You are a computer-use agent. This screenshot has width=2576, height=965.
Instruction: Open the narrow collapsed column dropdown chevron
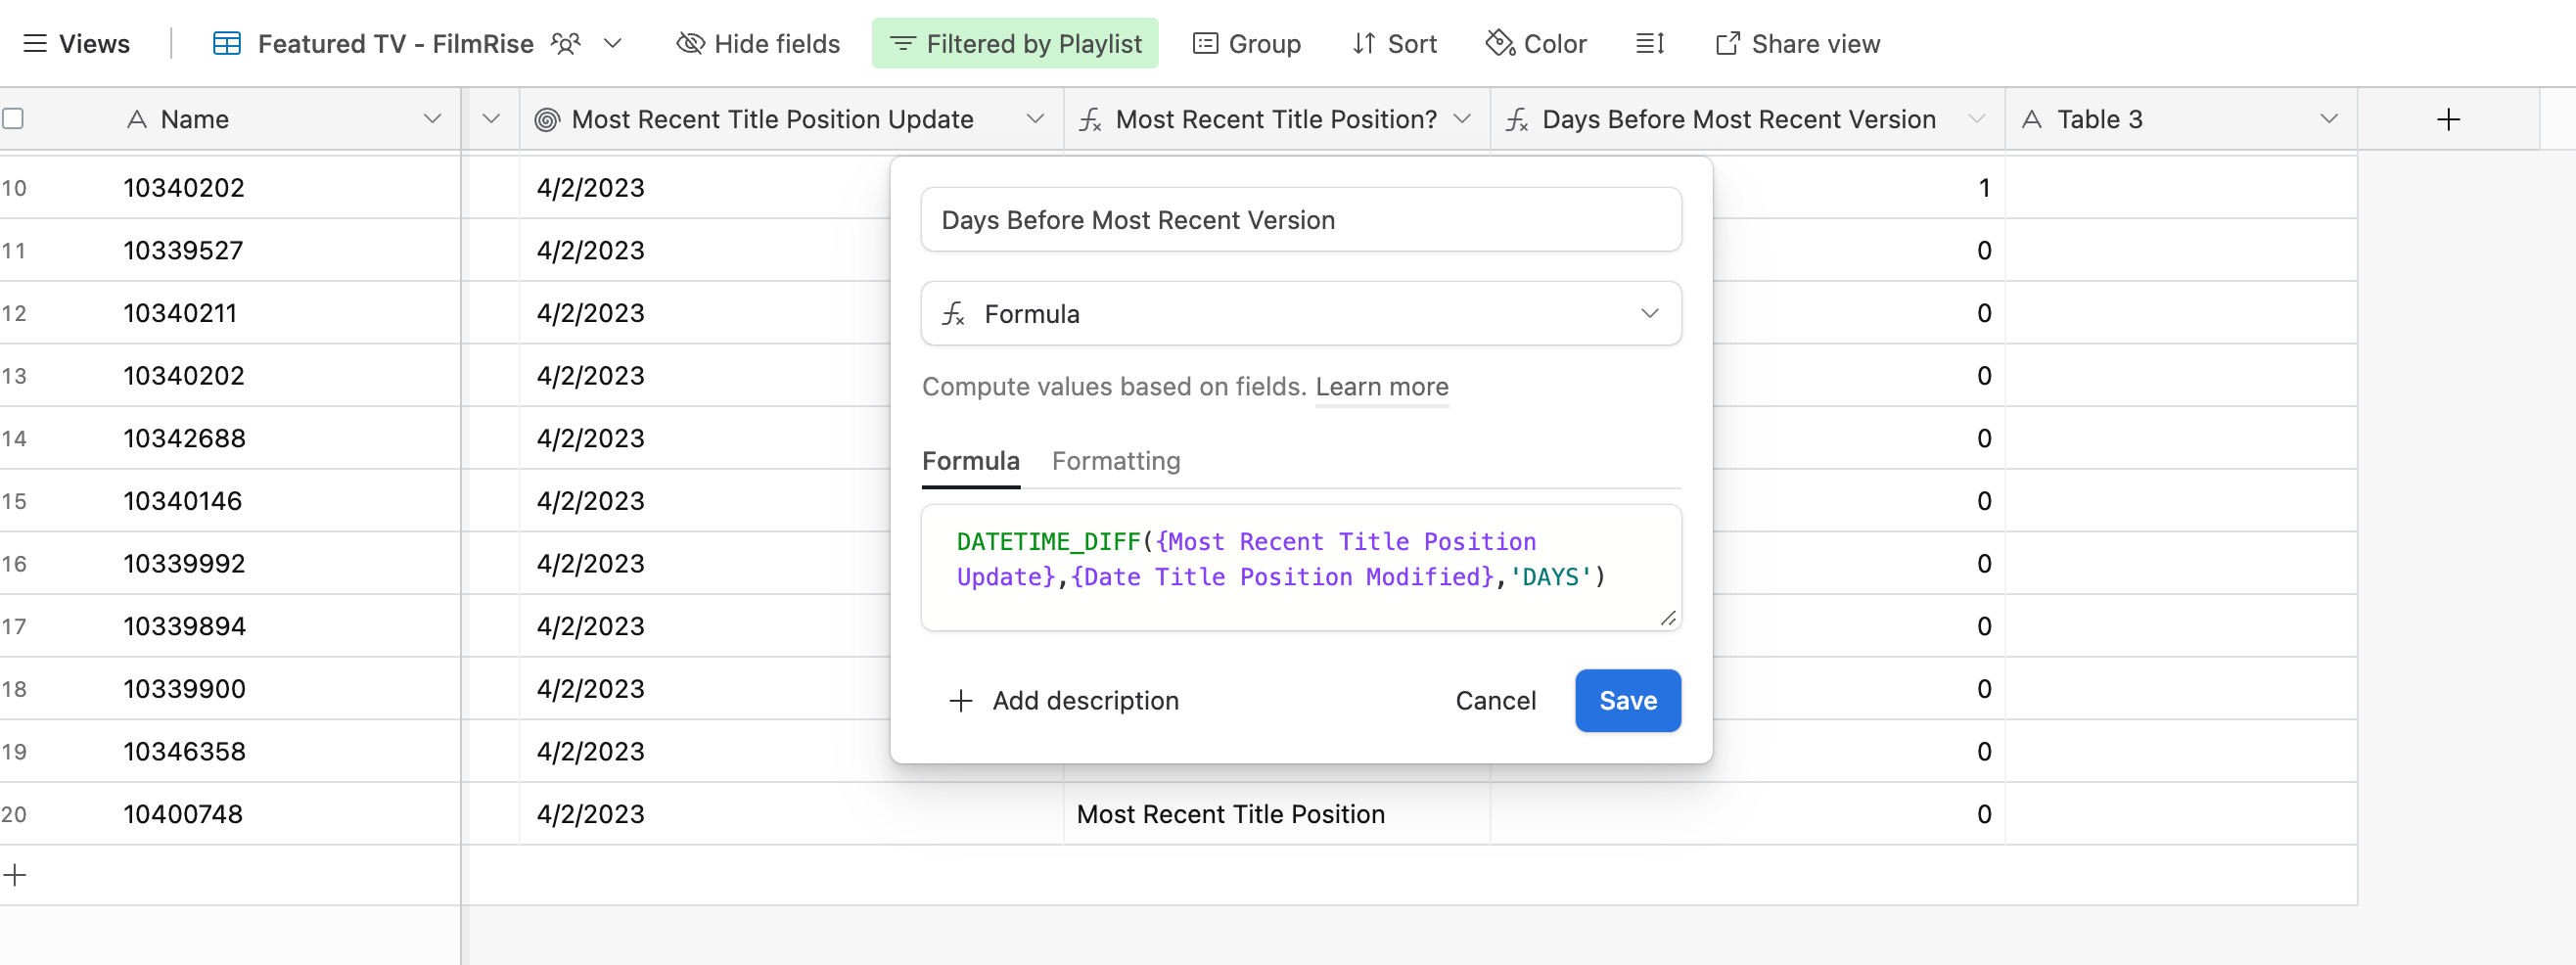(x=490, y=119)
